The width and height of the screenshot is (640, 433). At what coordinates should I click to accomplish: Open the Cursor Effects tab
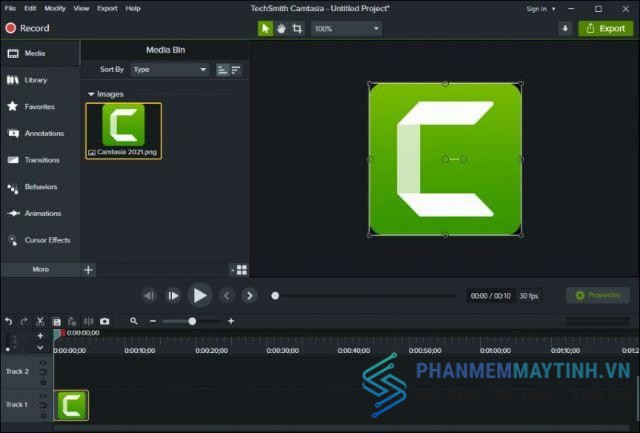pos(40,240)
